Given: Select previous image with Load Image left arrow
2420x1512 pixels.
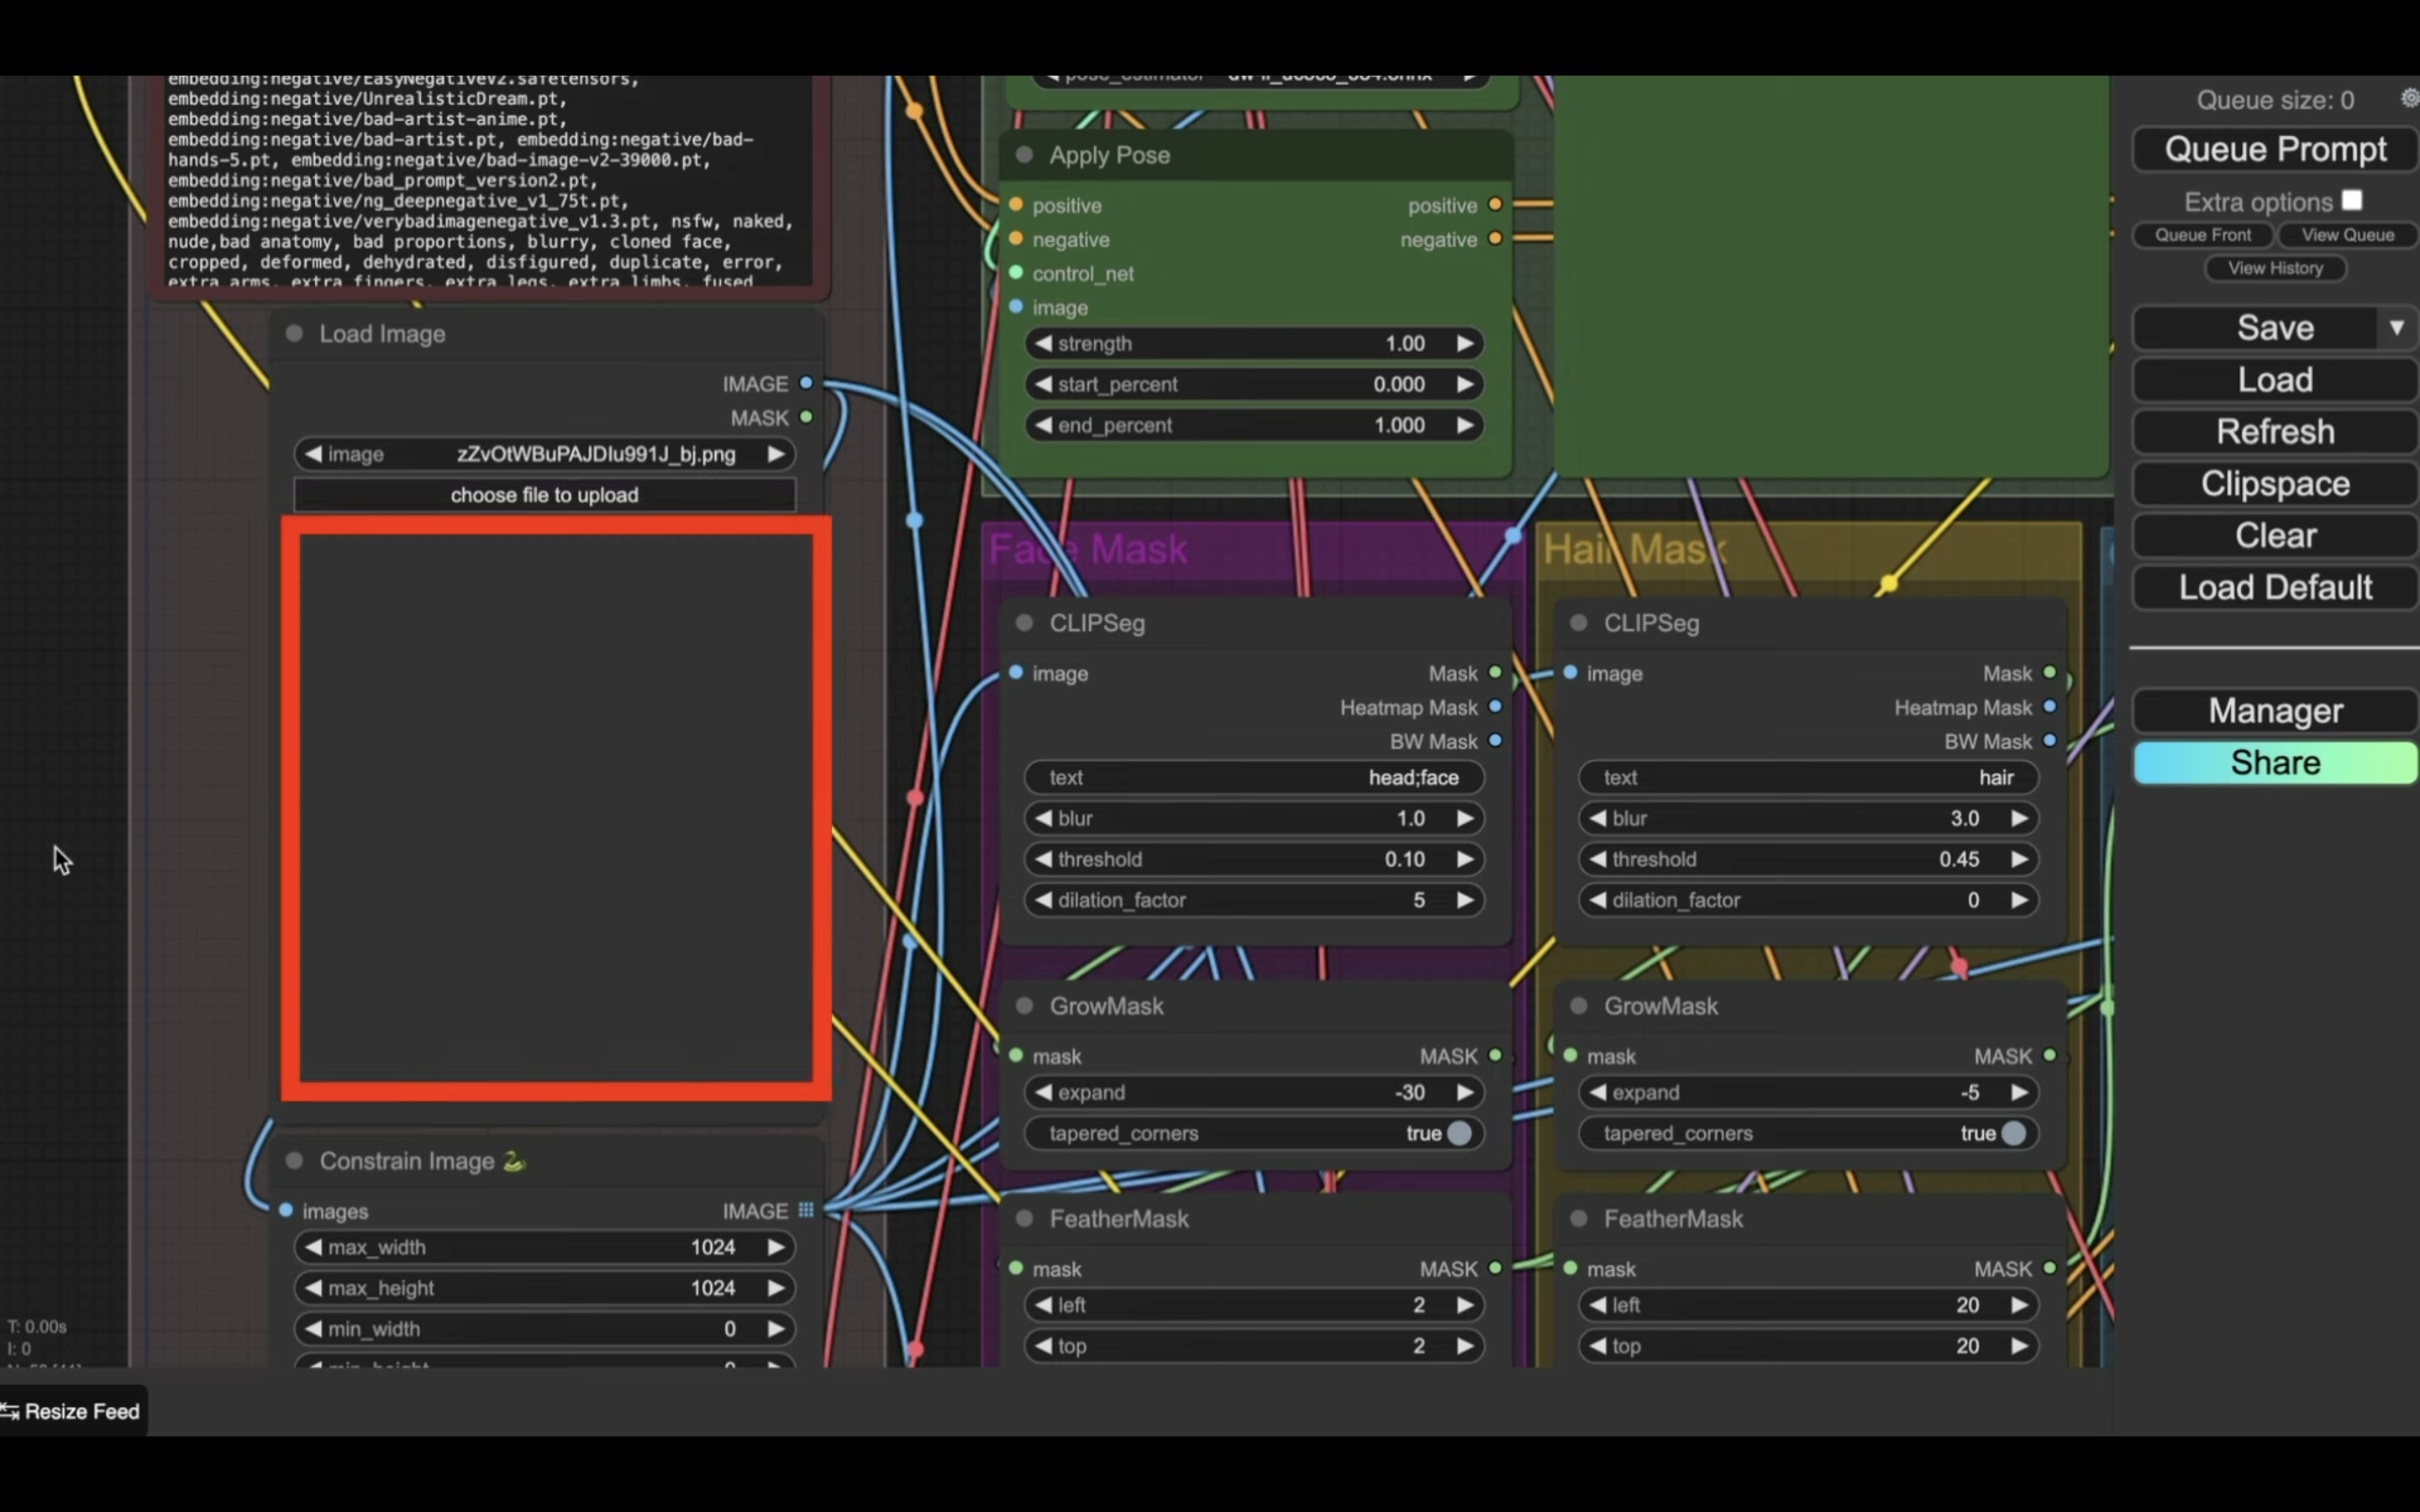Looking at the screenshot, I should (313, 454).
